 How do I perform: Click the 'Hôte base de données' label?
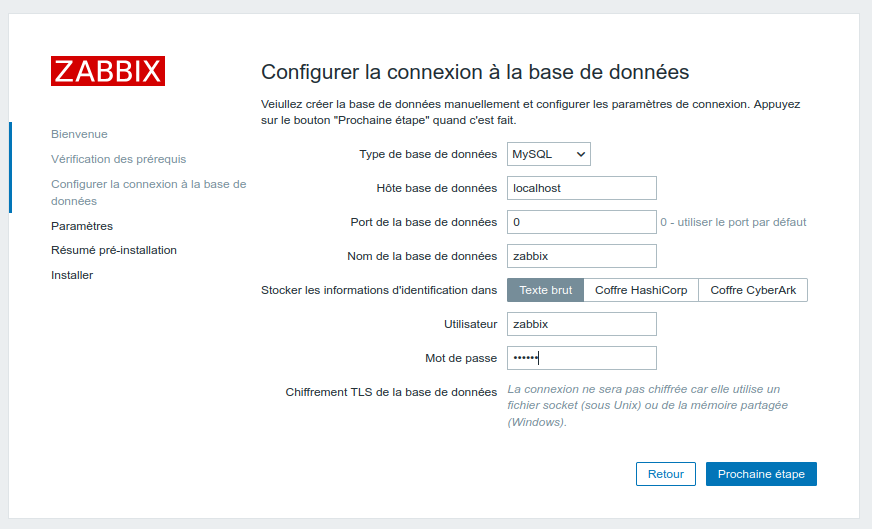(437, 188)
